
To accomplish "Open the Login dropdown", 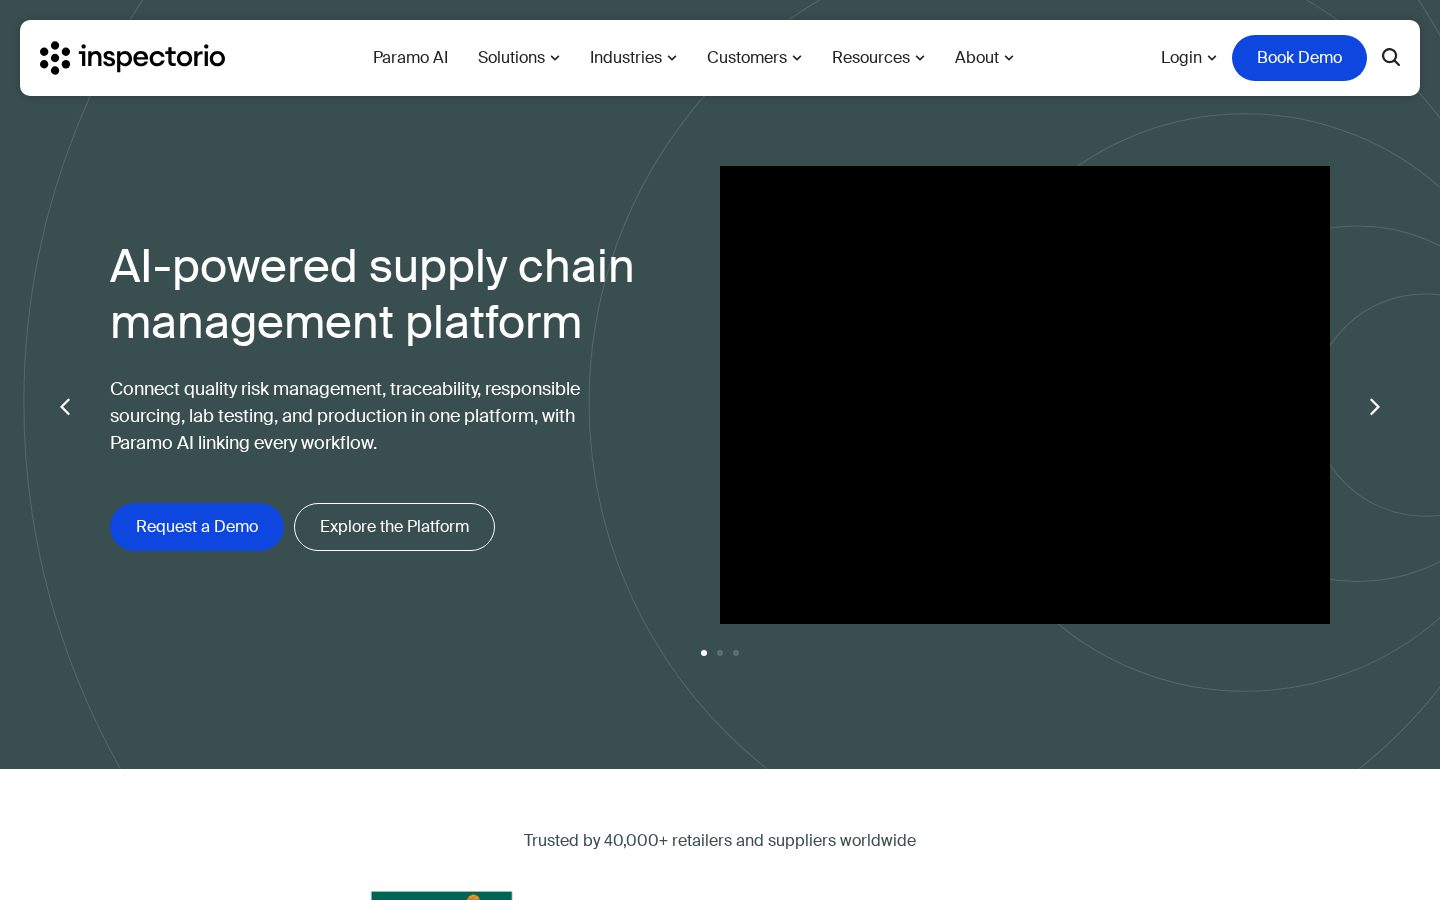I will (1188, 57).
